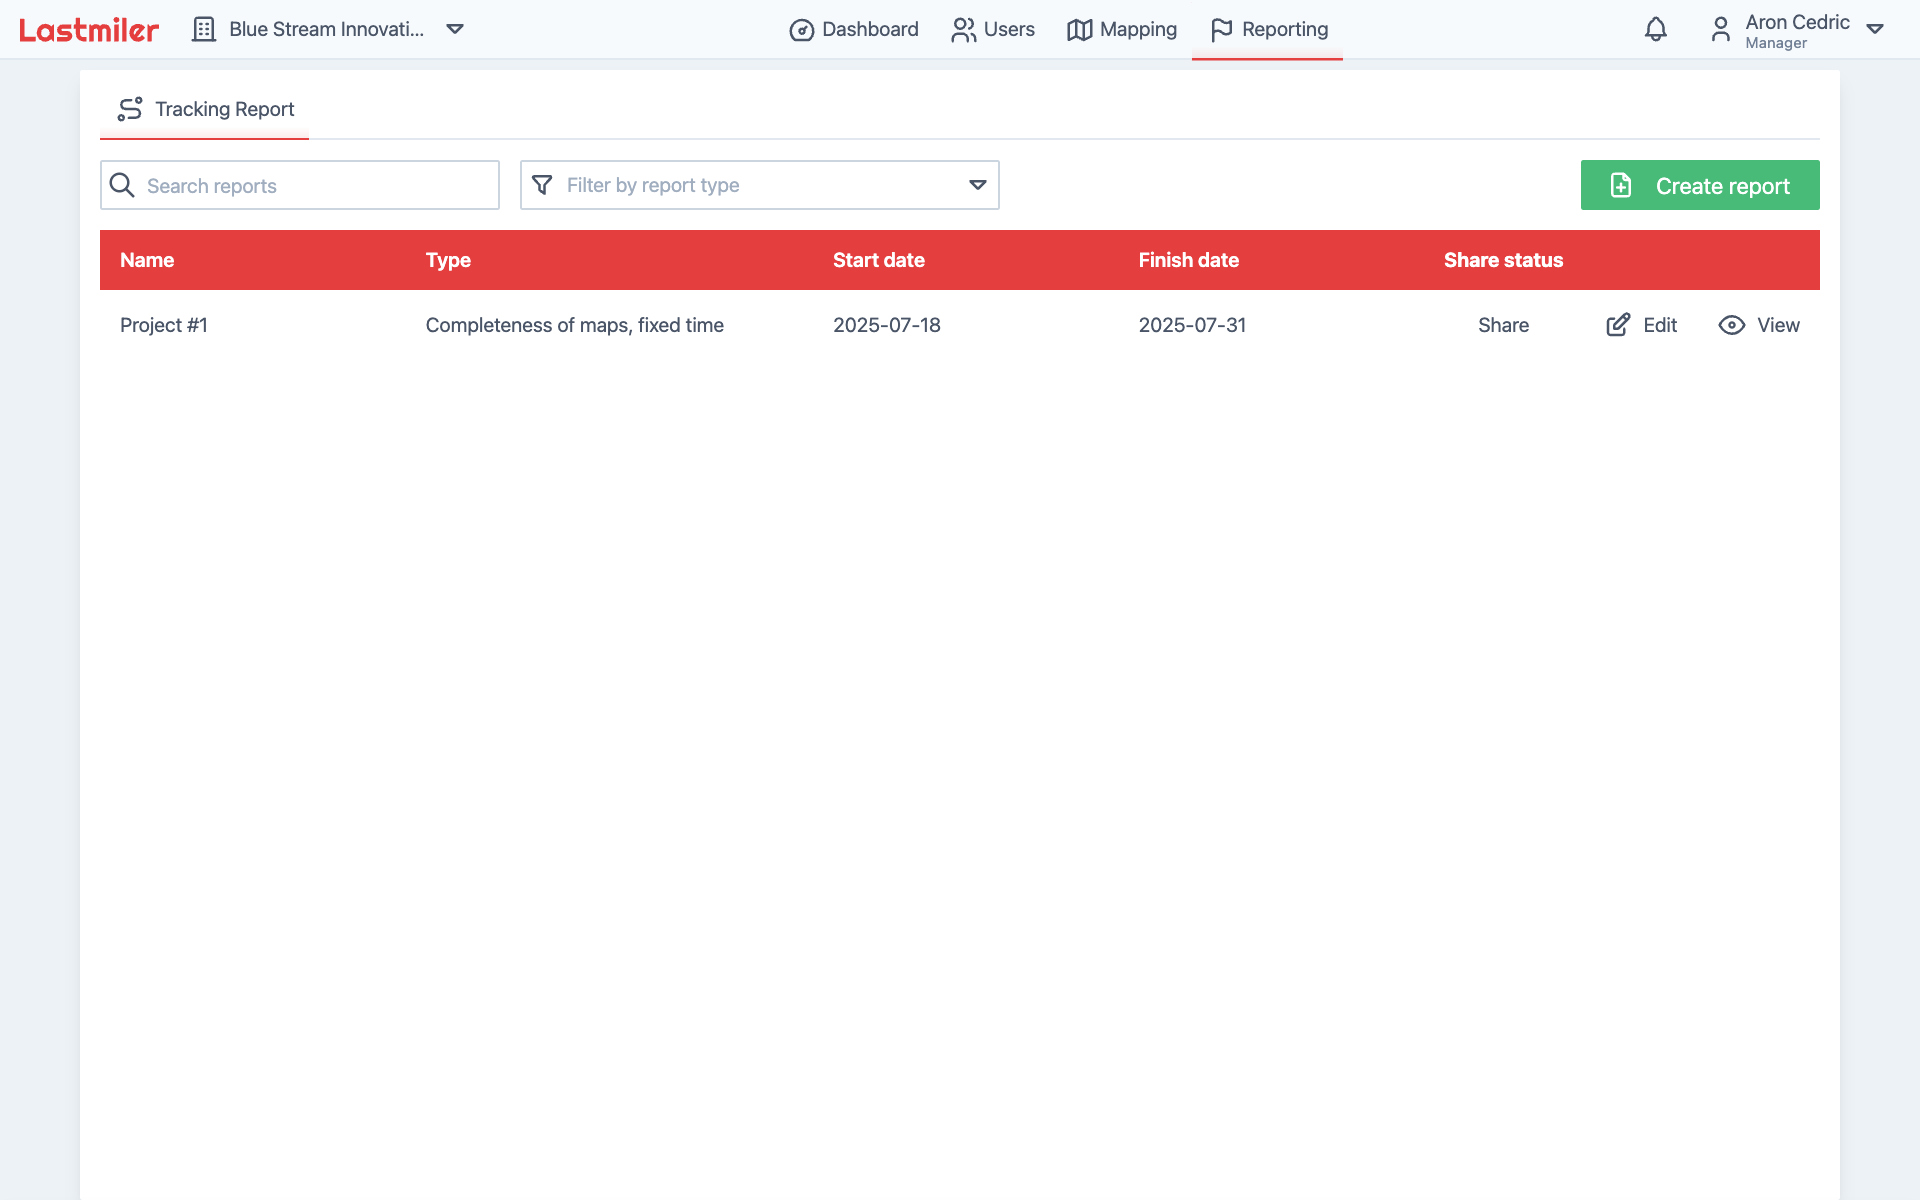Viewport: 1920px width, 1200px height.
Task: Click the 2025-07-18 start date cell
Action: [x=887, y=325]
